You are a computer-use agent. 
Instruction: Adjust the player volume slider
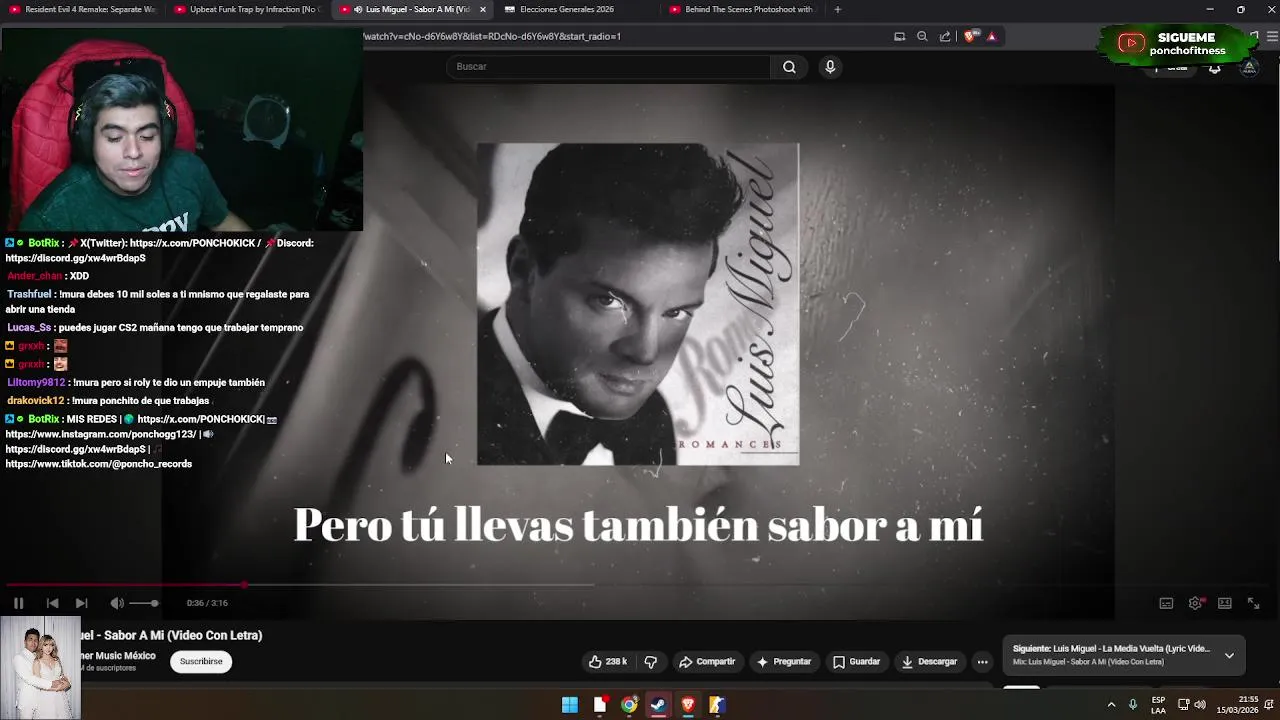point(144,603)
